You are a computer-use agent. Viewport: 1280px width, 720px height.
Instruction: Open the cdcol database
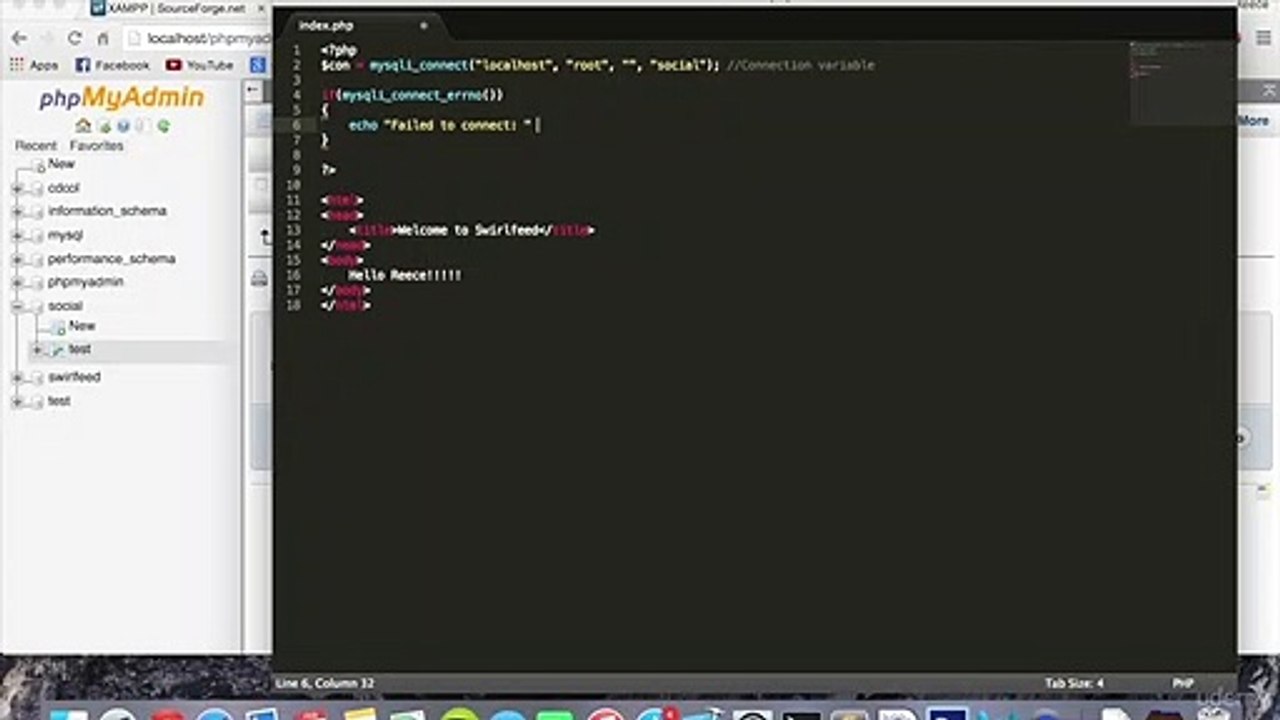(x=63, y=188)
